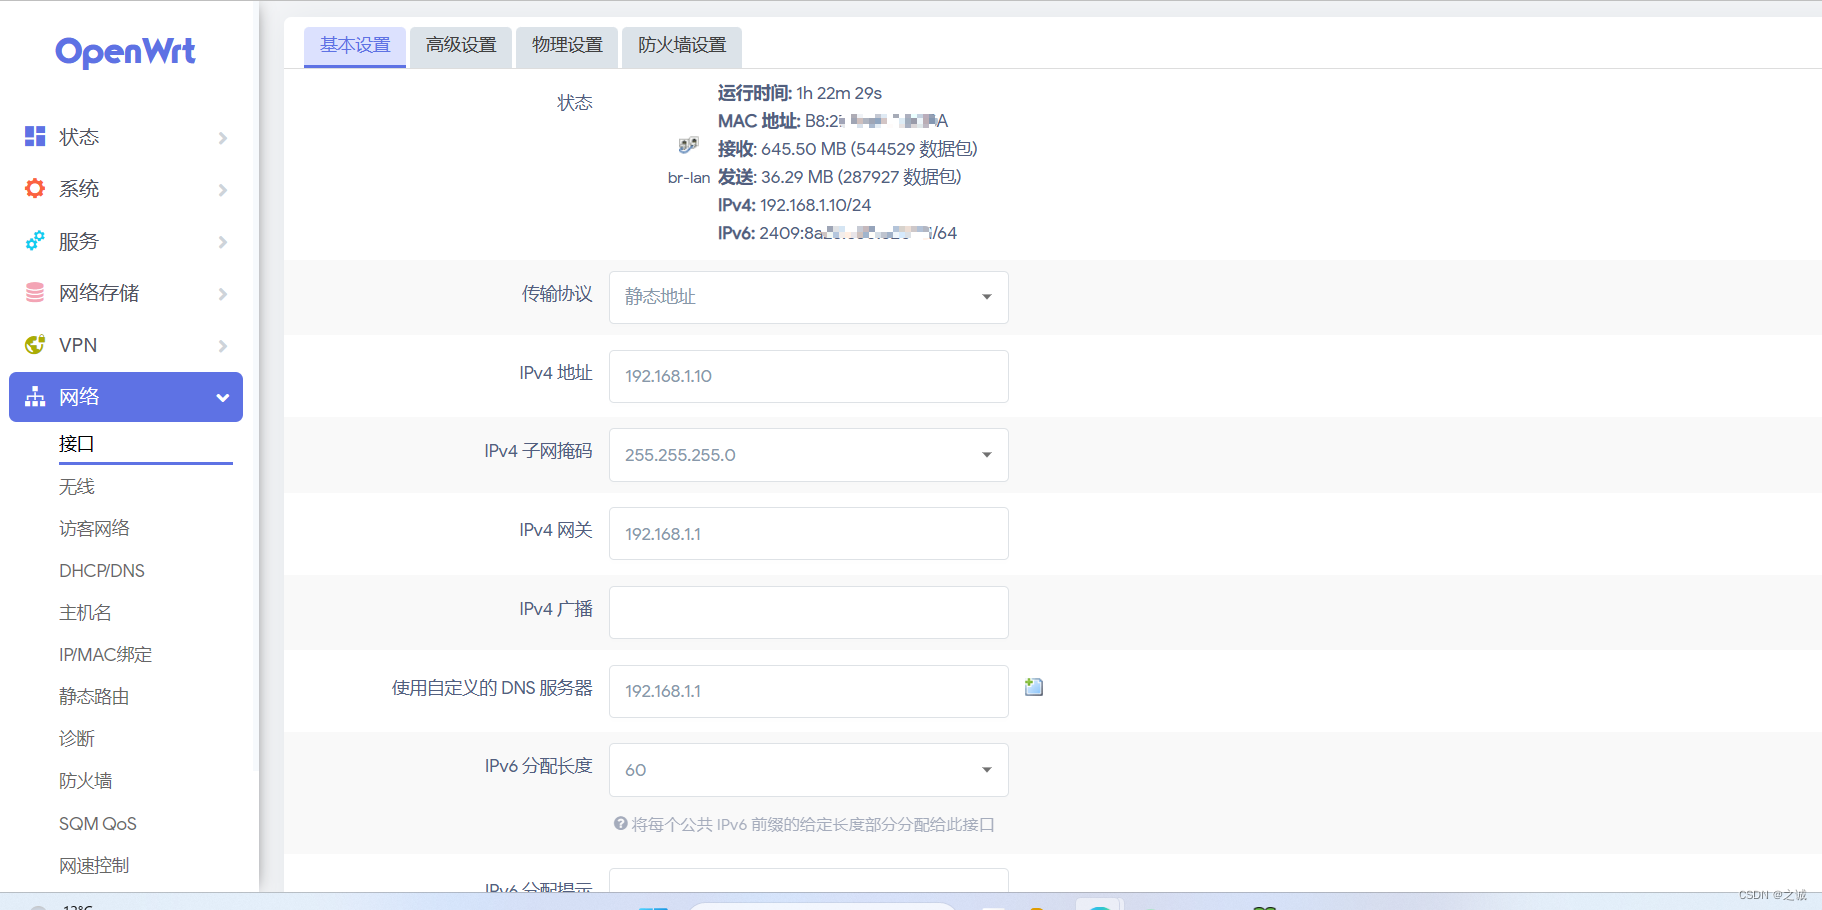Expand the 状态 sidebar menu chevron
1822x910 pixels.
[x=223, y=138]
